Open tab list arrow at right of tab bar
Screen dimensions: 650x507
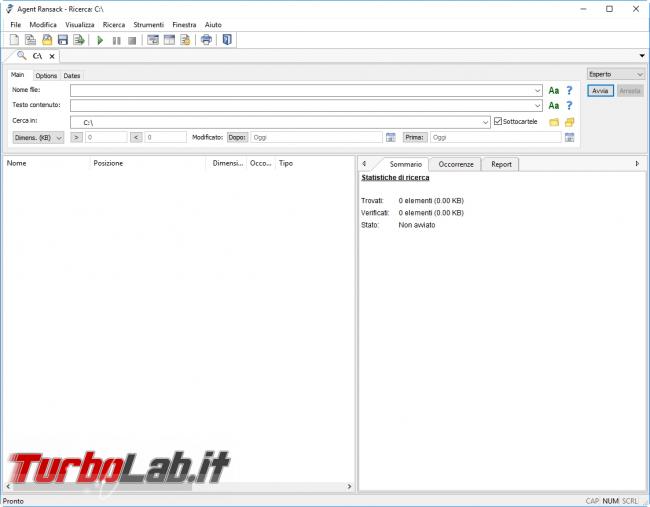pos(642,56)
